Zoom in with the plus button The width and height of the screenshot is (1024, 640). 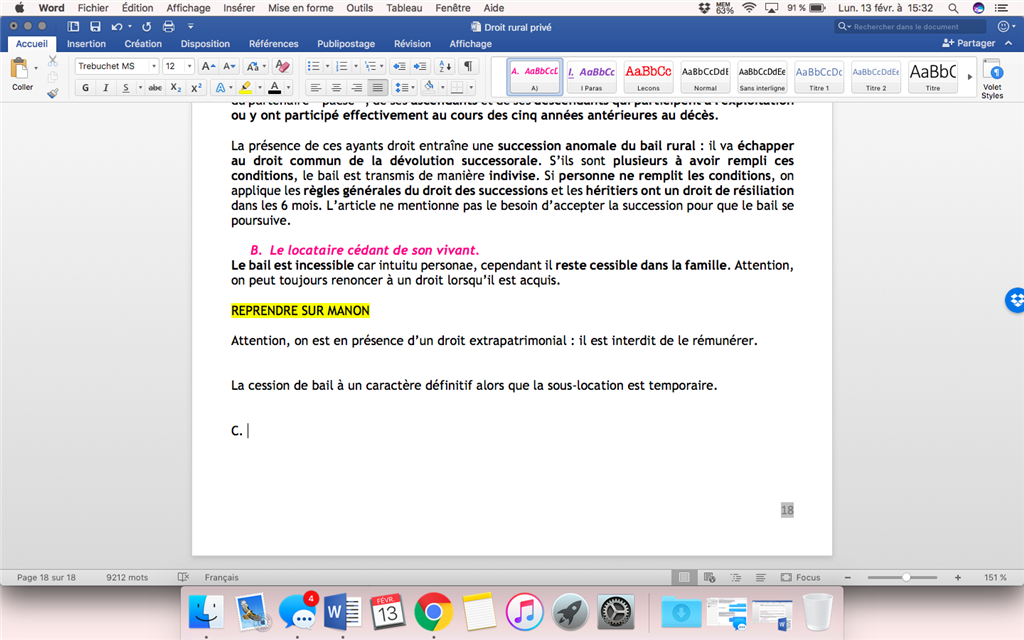point(957,577)
